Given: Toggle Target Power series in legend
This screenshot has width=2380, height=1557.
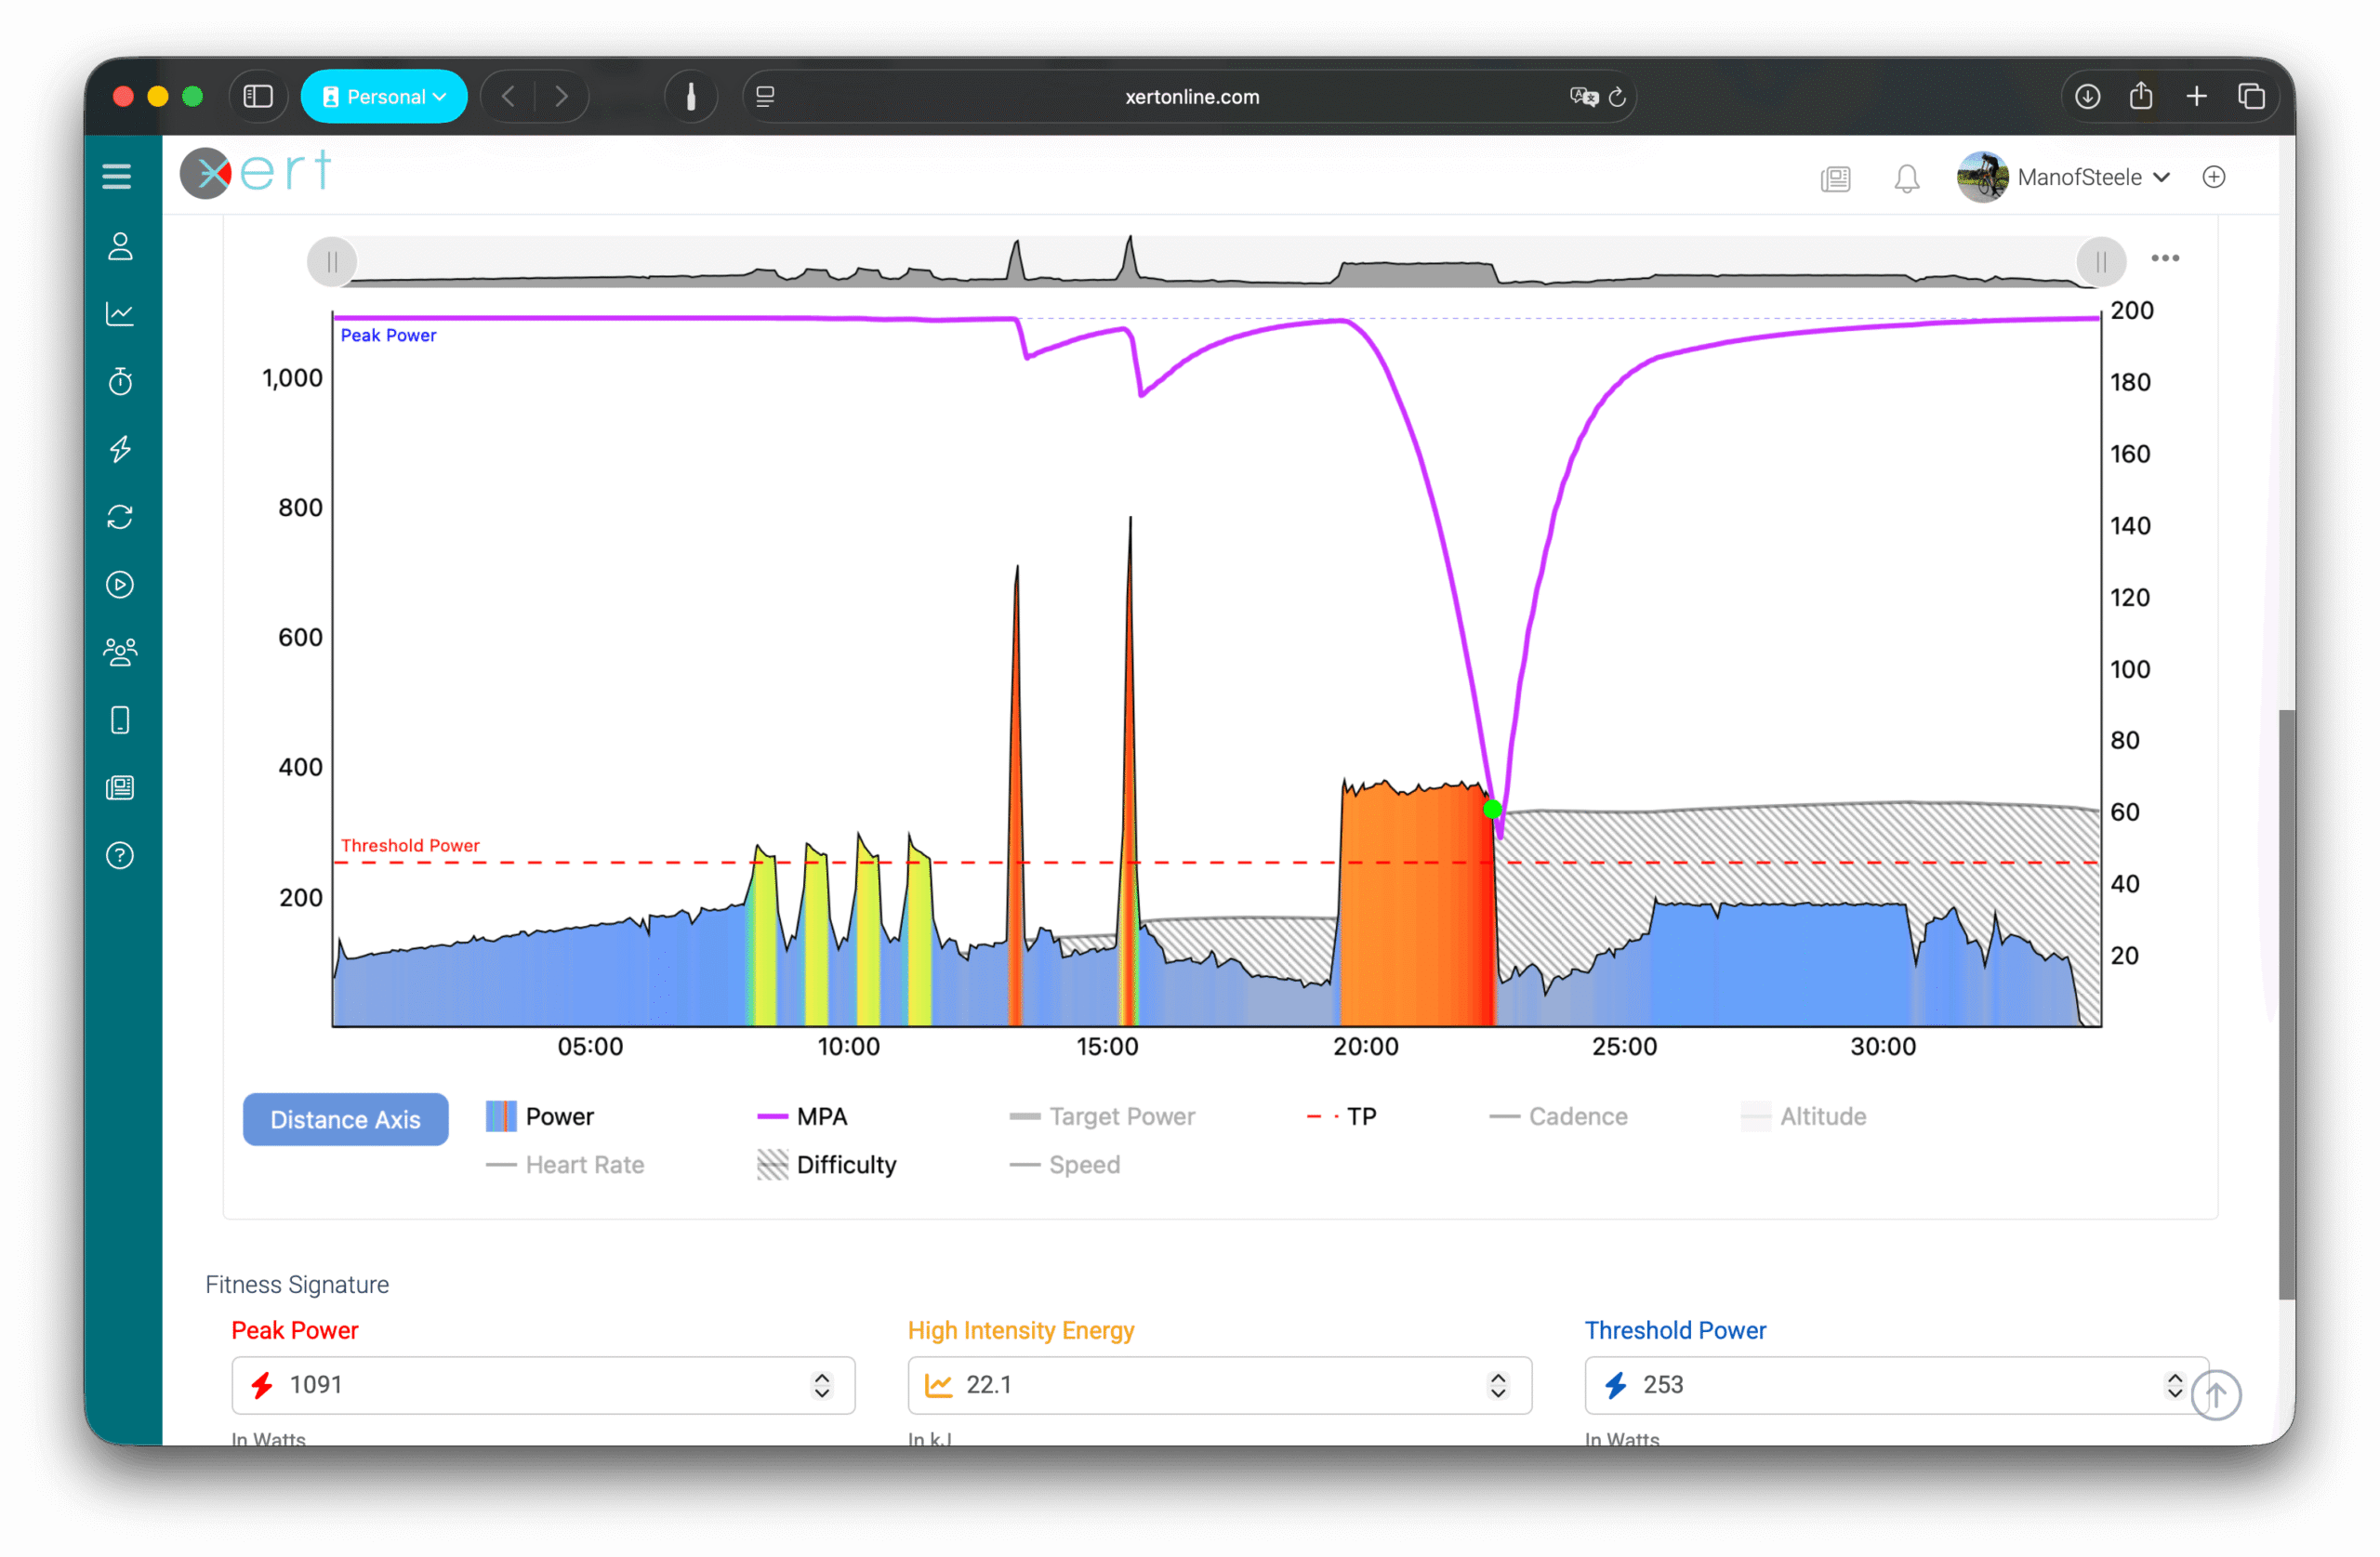Looking at the screenshot, I should tap(1102, 1116).
